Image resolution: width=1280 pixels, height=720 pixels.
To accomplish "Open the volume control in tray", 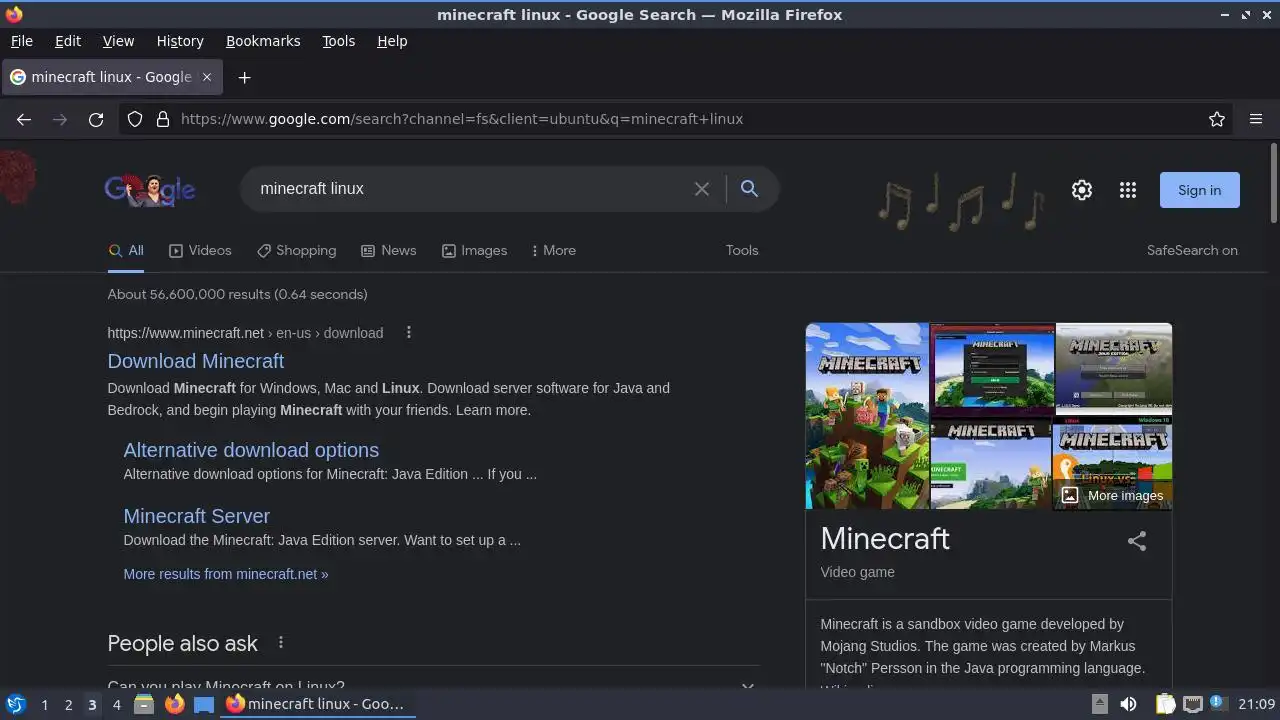I will 1128,704.
